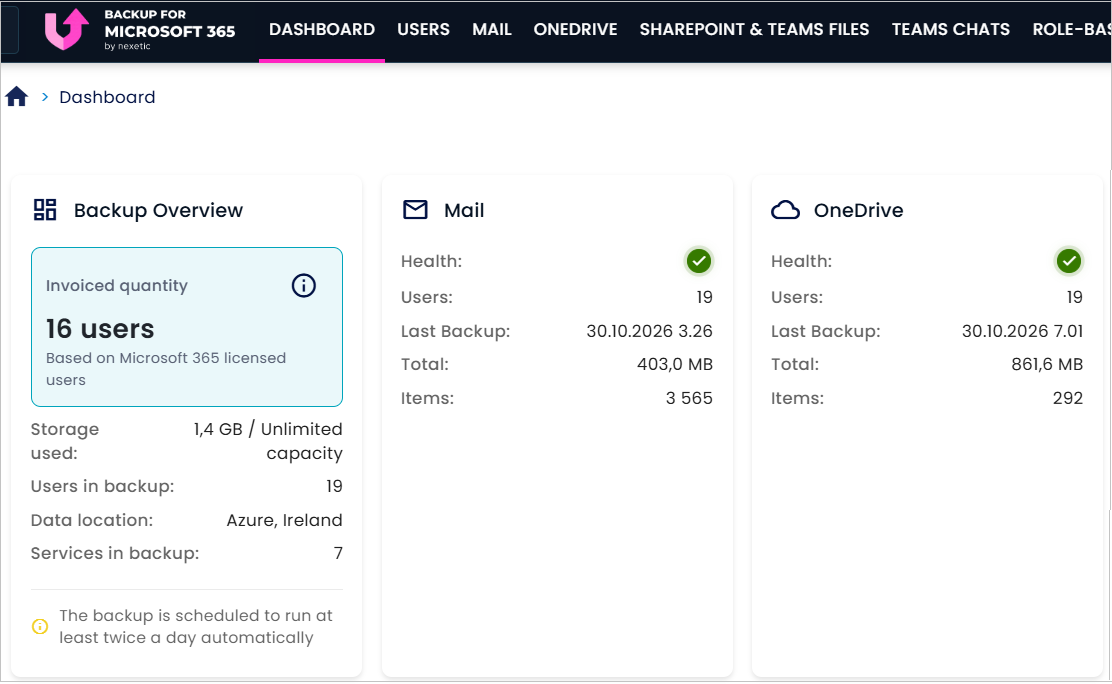
Task: Click the backup schedule notice text
Action: pyautogui.click(x=196, y=627)
